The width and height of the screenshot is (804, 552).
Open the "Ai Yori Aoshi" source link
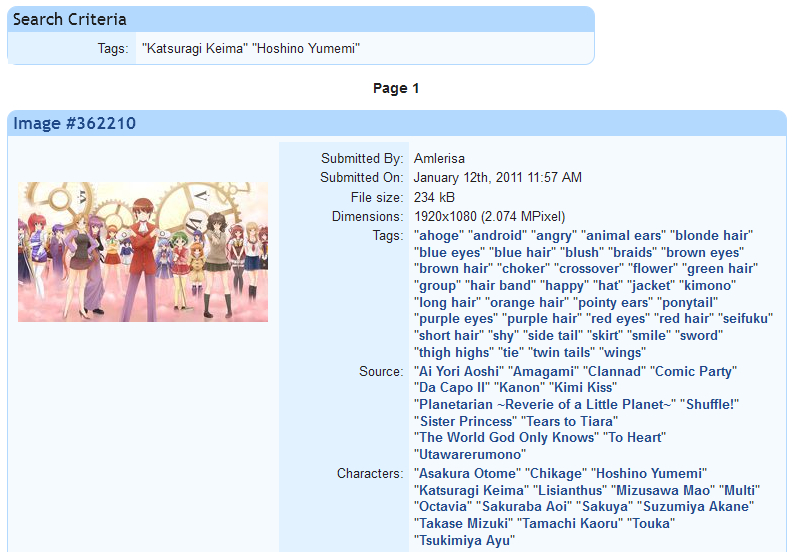click(x=459, y=371)
